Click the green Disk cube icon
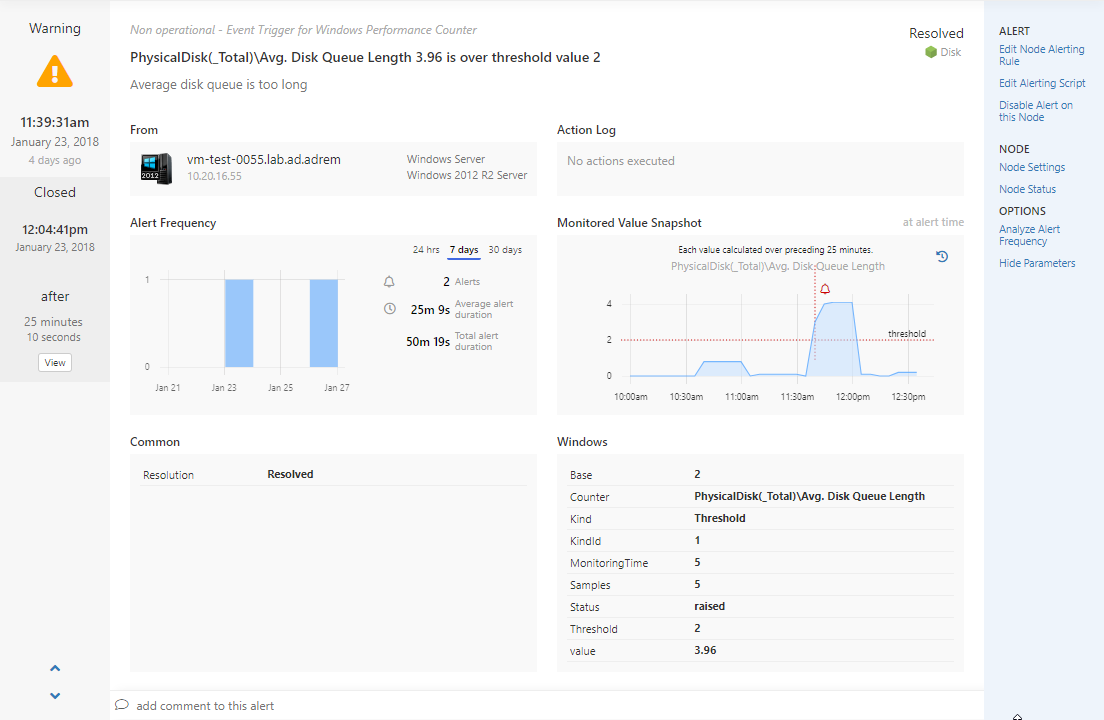The image size is (1104, 720). click(931, 52)
